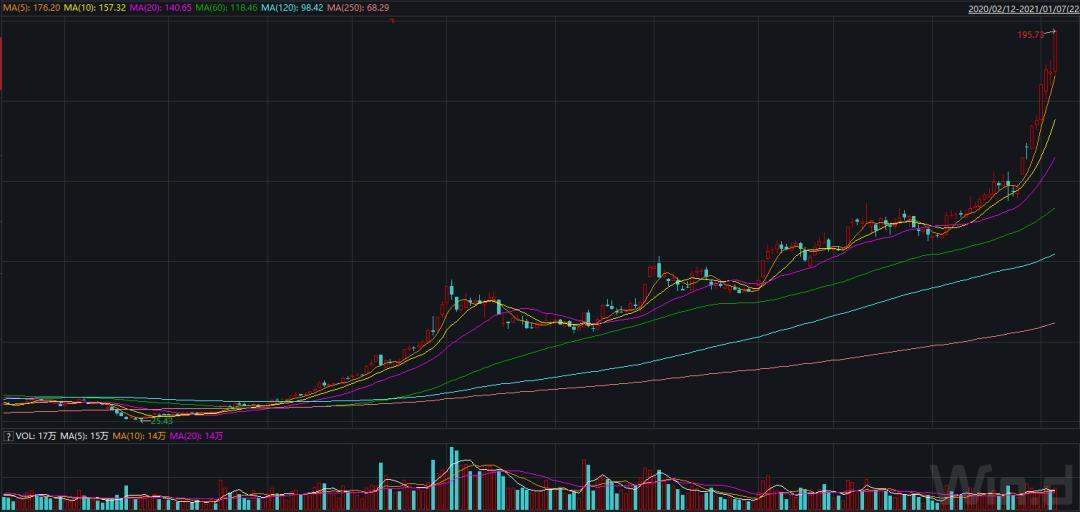Click the small red marker atop the chart
This screenshot has width=1080, height=512.
(391, 20)
